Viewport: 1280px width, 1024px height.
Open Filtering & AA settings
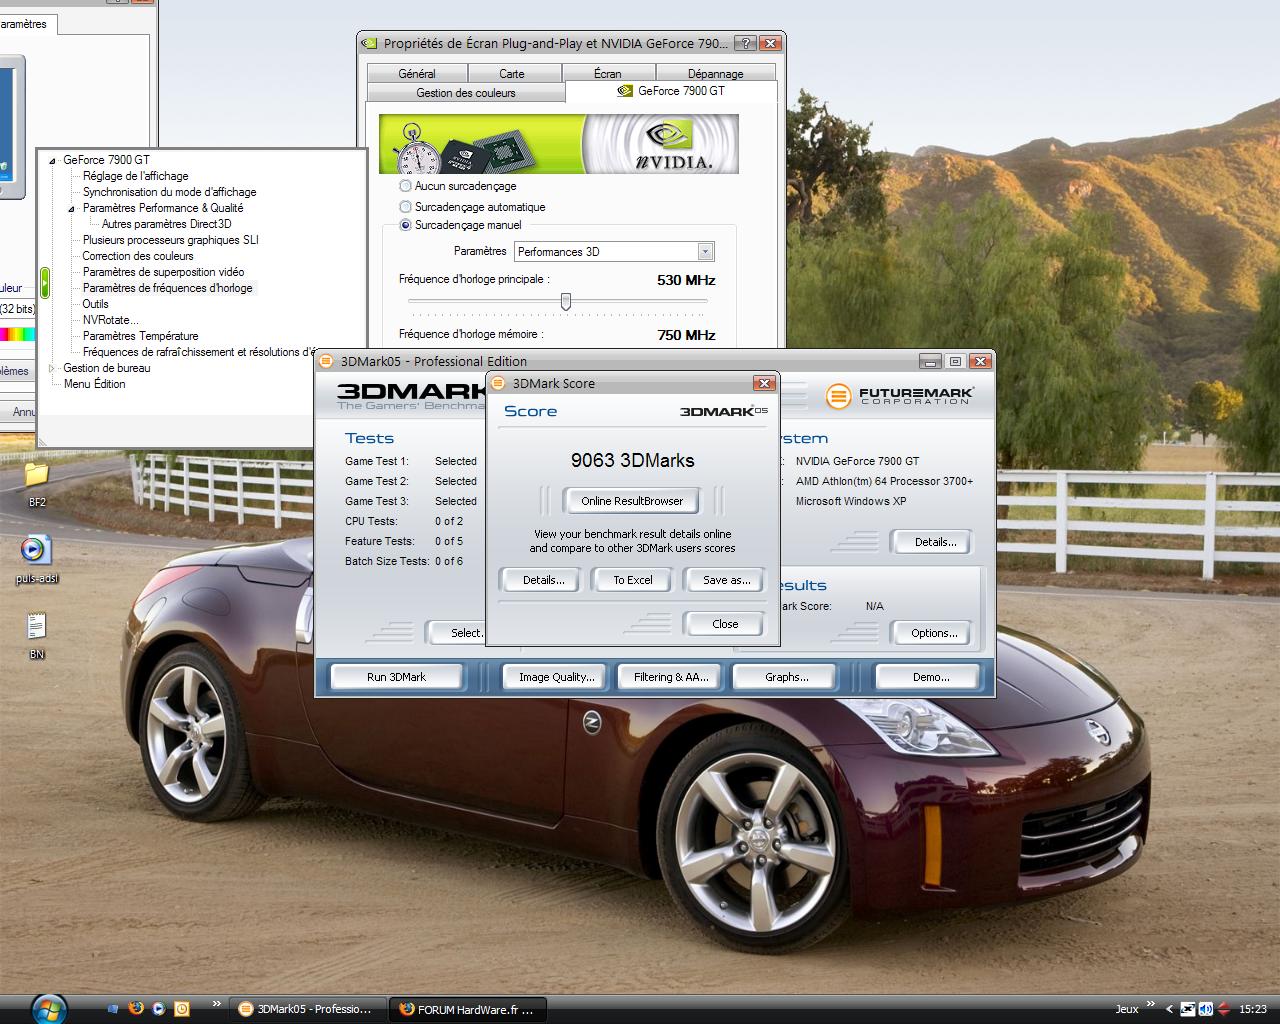point(671,677)
